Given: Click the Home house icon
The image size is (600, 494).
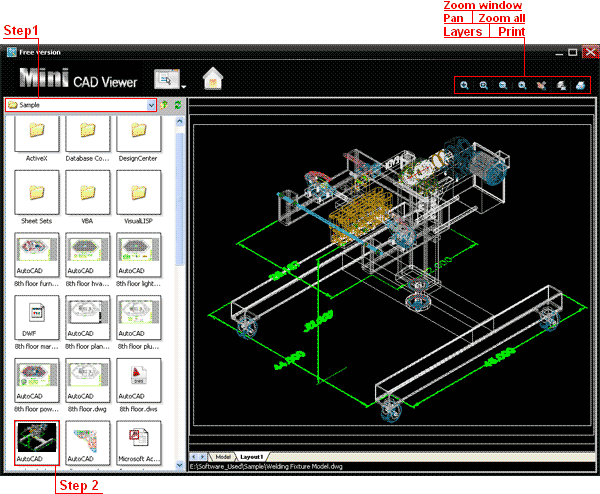Looking at the screenshot, I should click(x=213, y=78).
